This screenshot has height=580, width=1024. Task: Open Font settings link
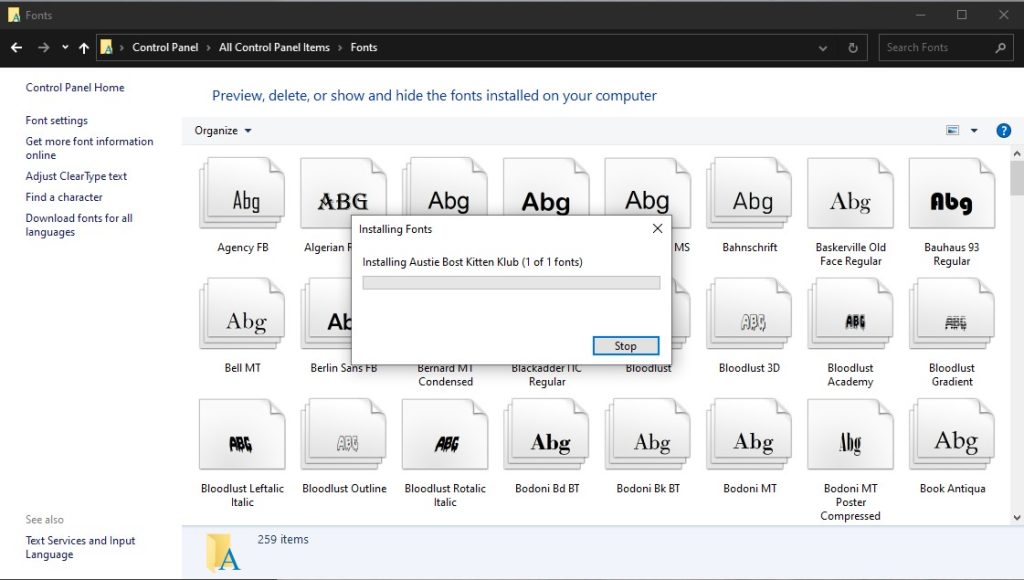(57, 120)
